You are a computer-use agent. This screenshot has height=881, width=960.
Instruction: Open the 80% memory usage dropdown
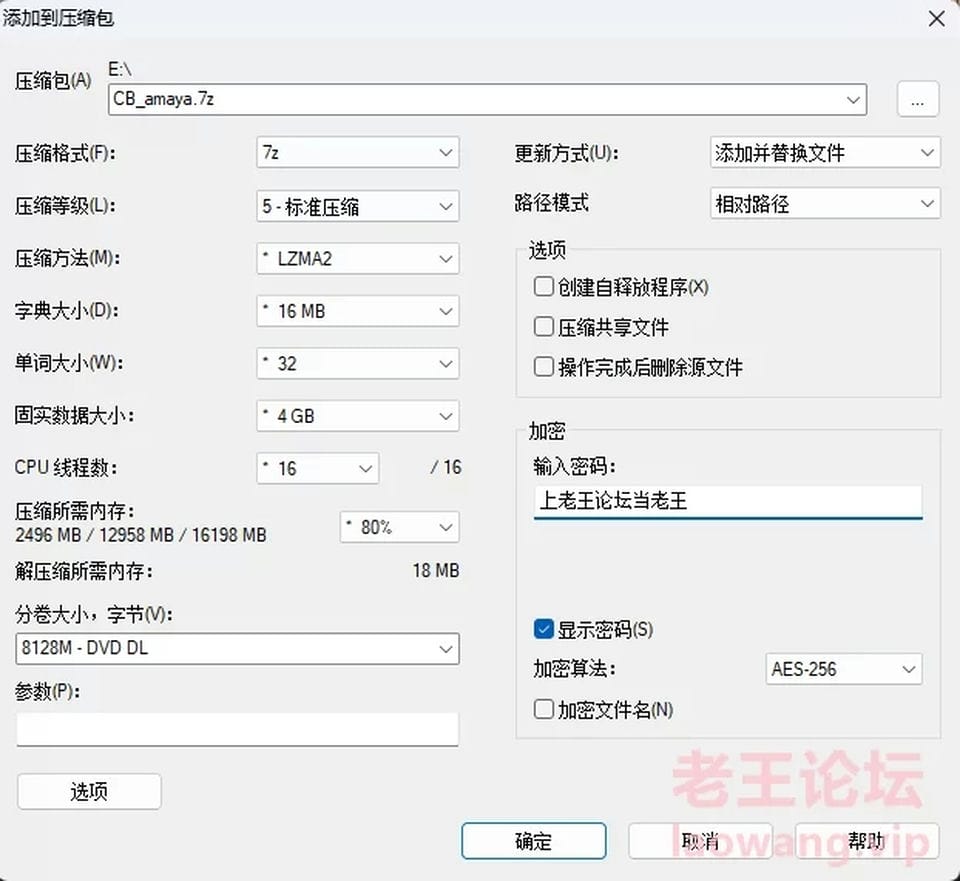coord(399,527)
